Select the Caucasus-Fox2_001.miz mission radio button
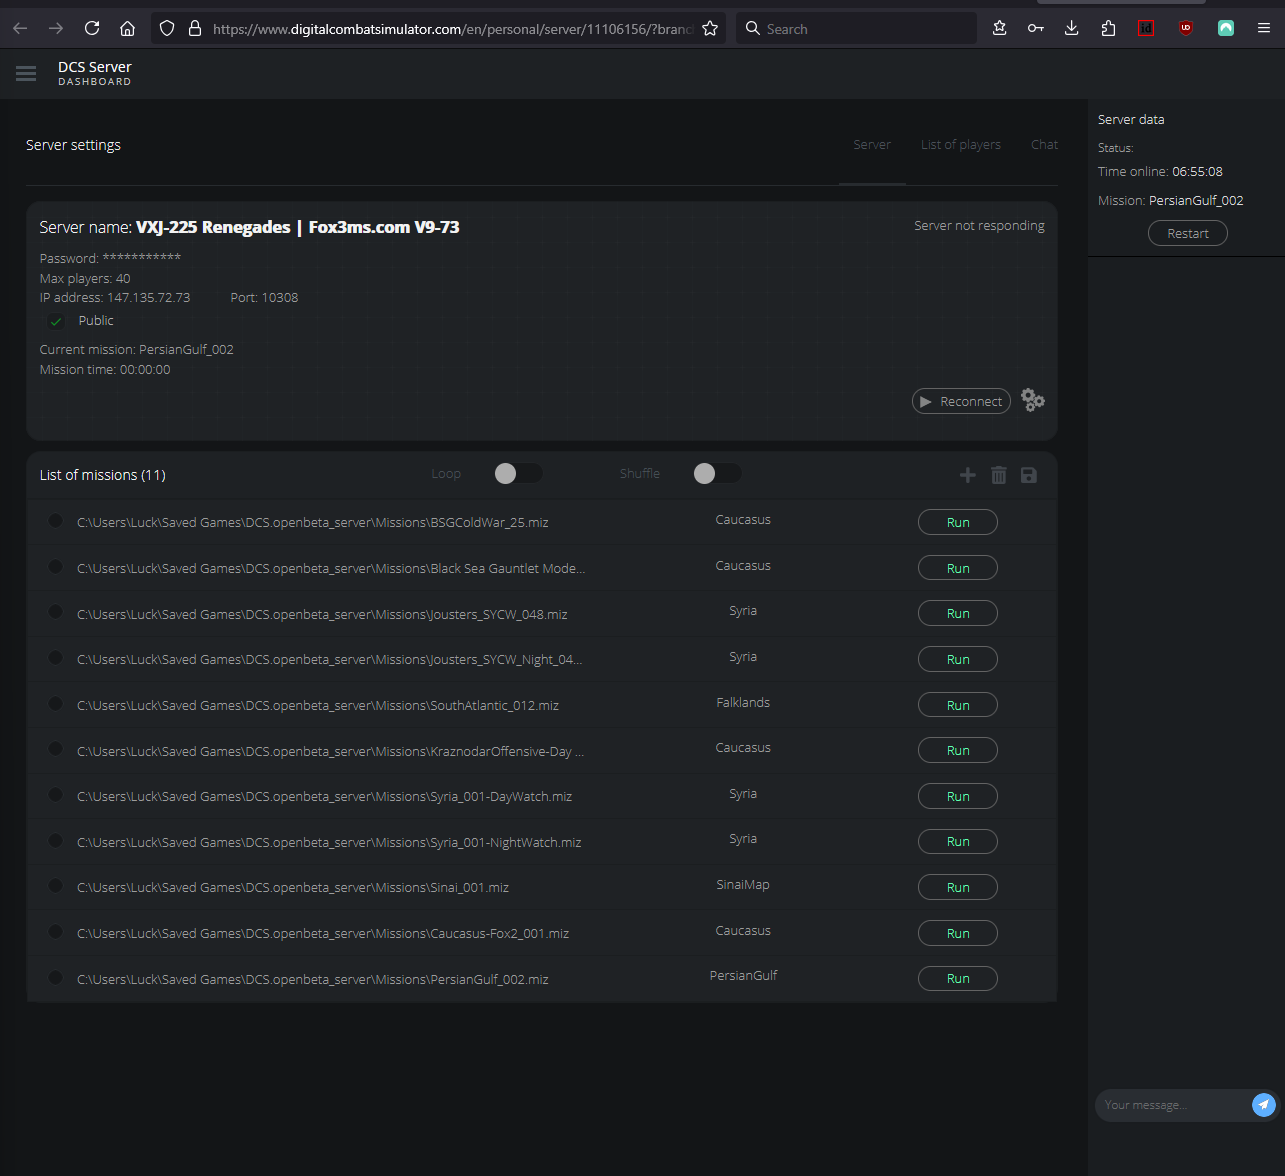Viewport: 1285px width, 1176px height. 55,932
